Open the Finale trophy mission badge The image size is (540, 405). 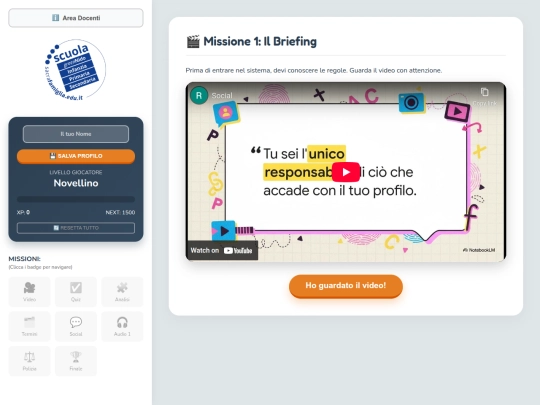(76, 361)
